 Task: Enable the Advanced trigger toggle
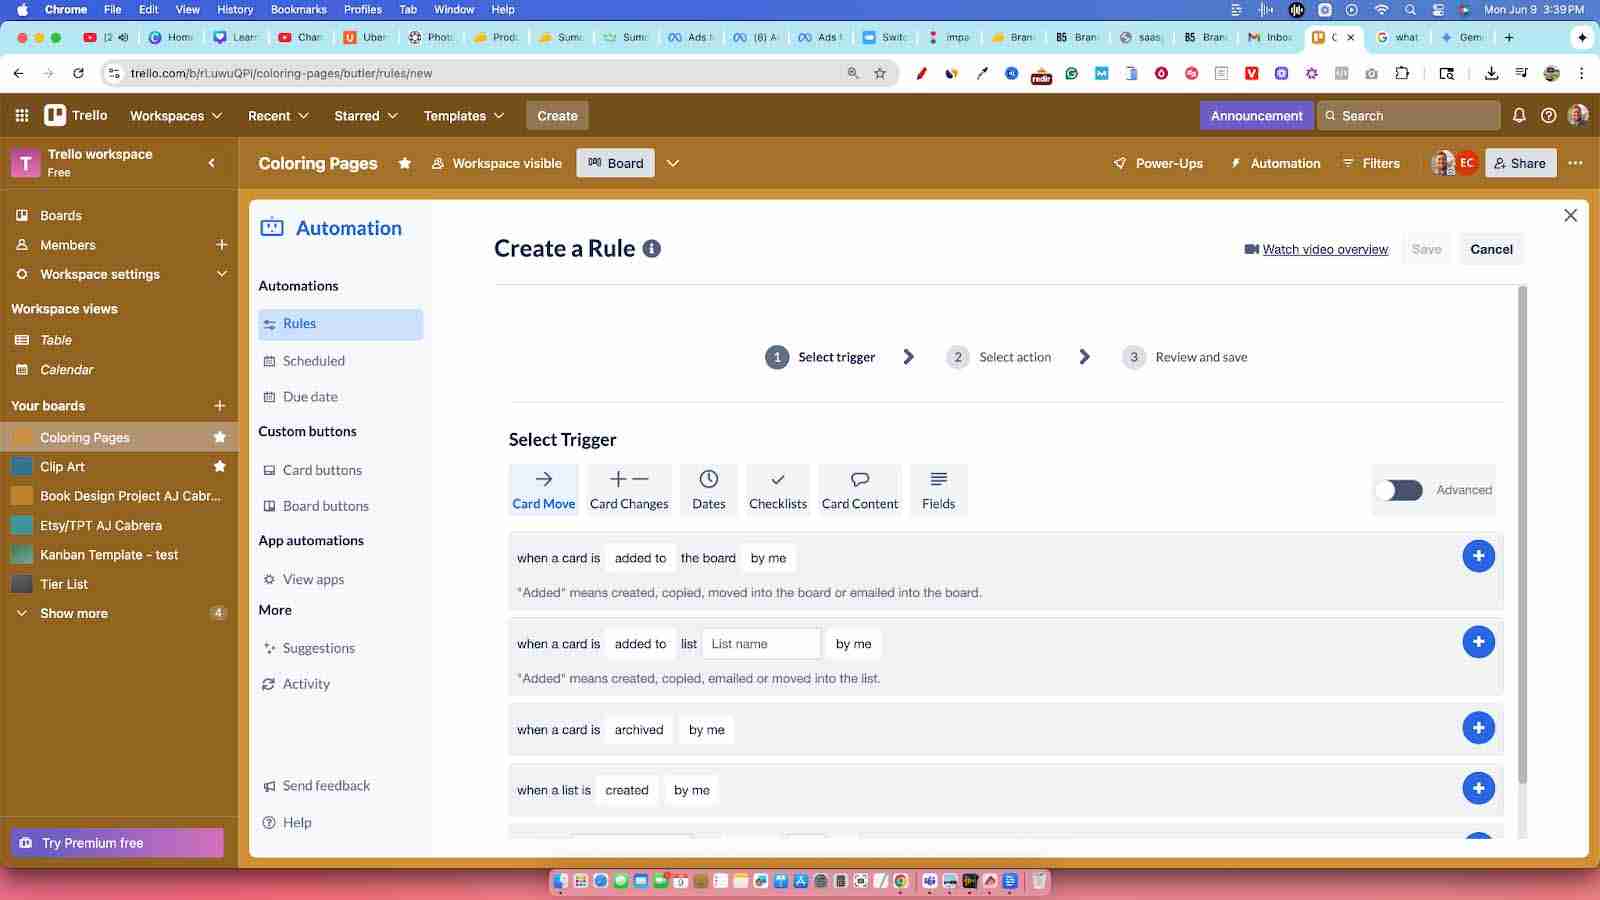(x=1398, y=490)
